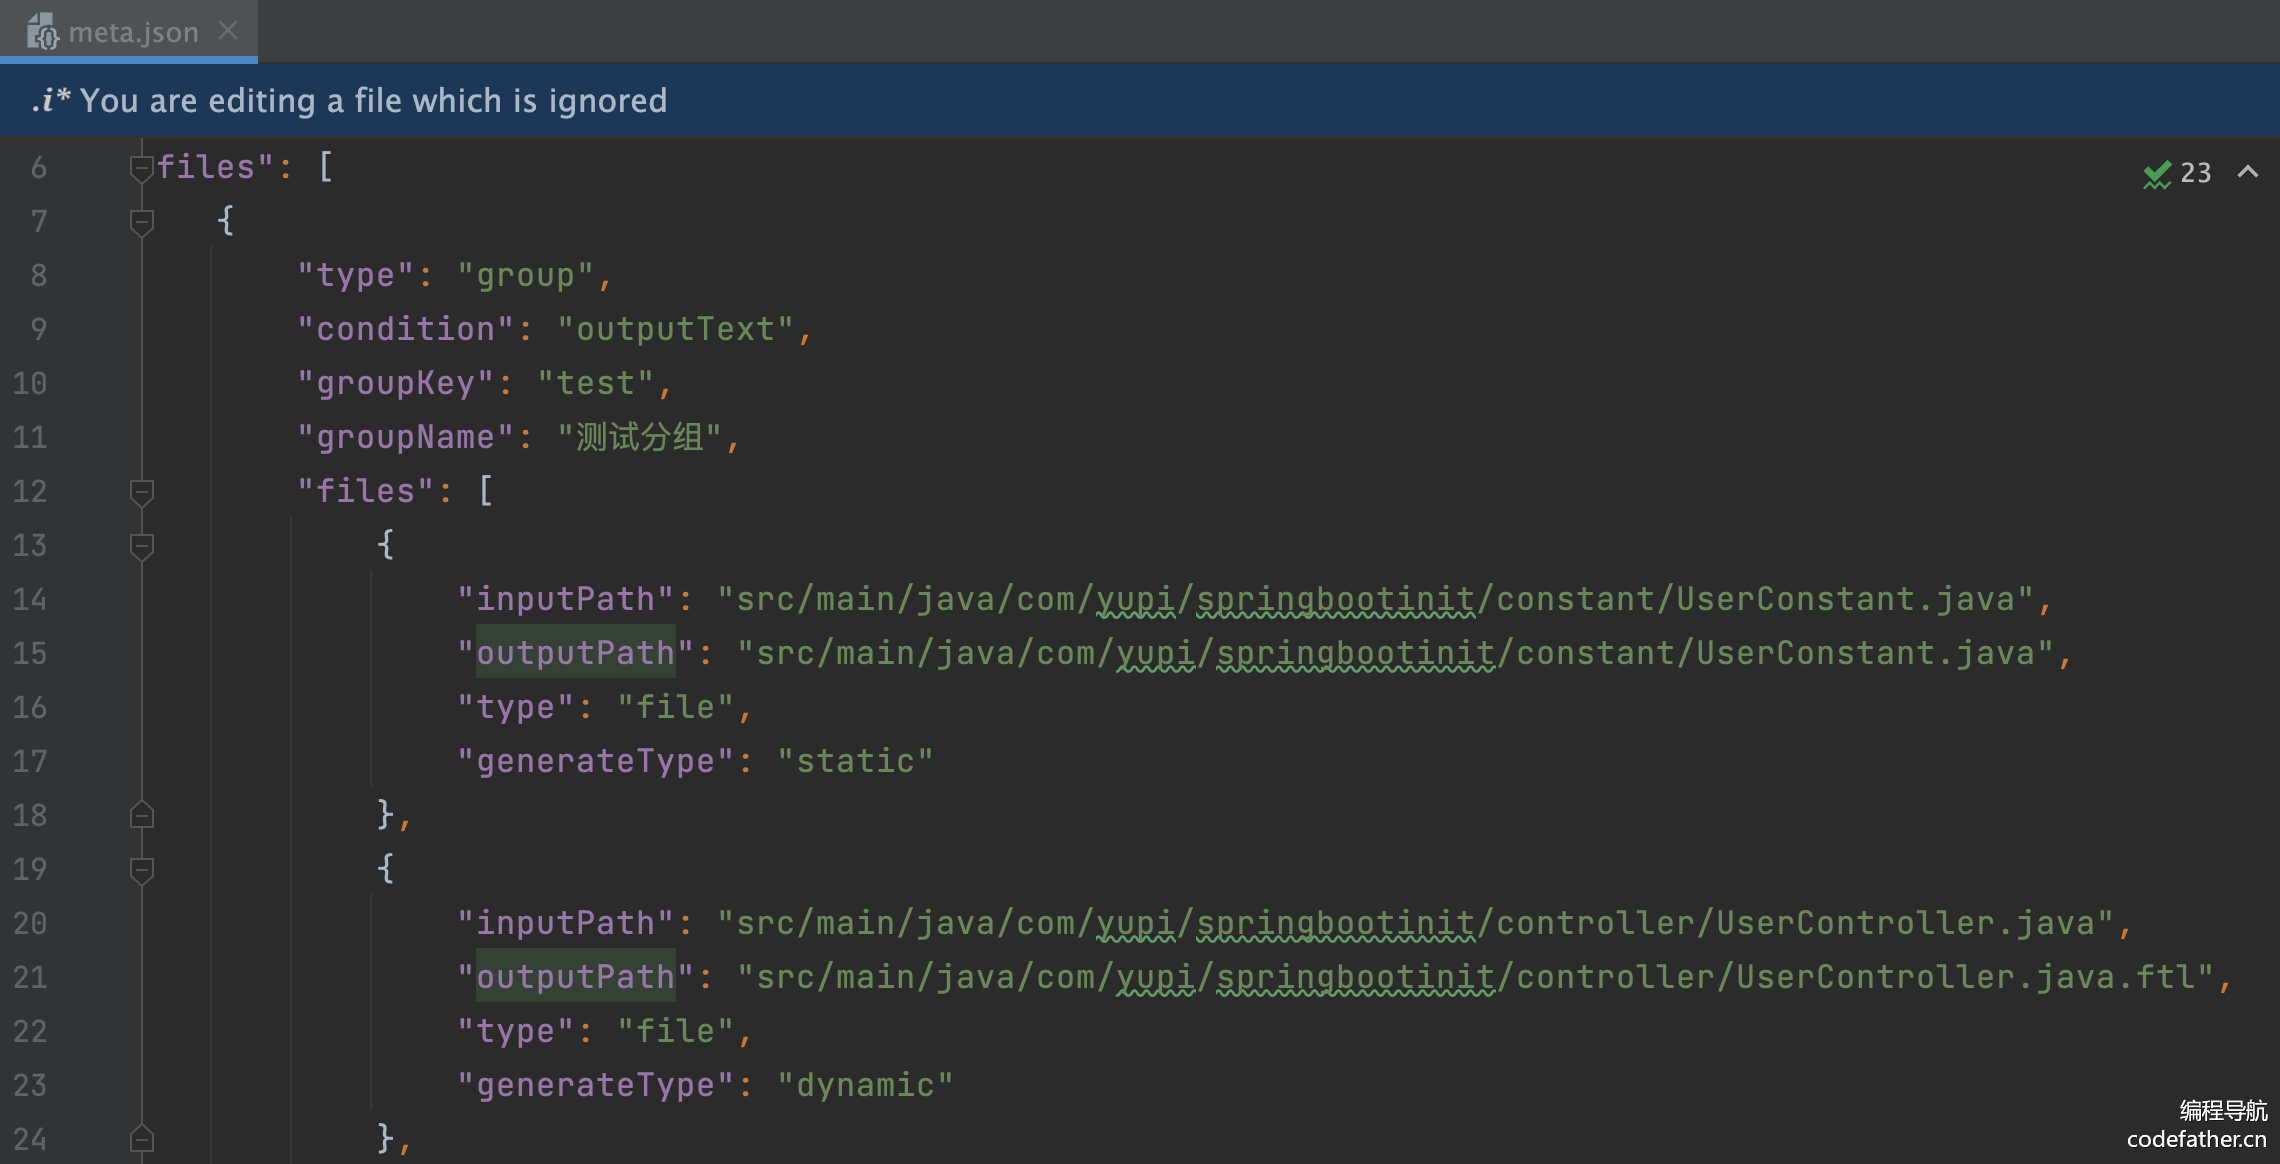
Task: Click the 23 problems count indicator
Action: 2195,173
